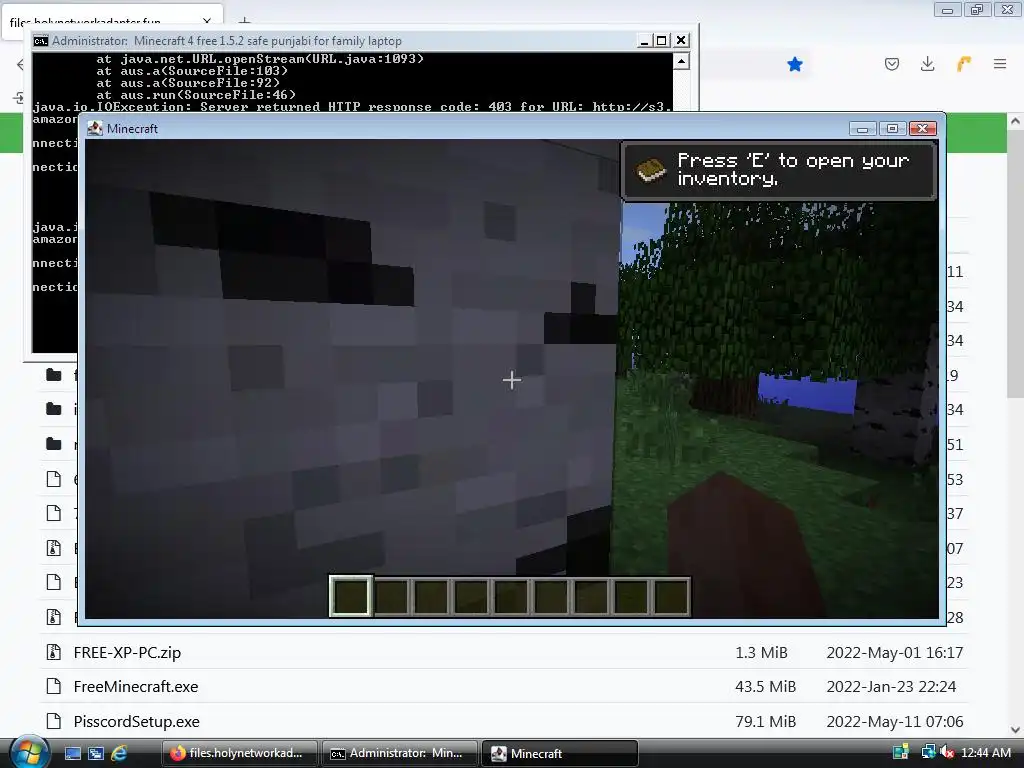Download the FREE-XP-PC.zip file

(127, 652)
